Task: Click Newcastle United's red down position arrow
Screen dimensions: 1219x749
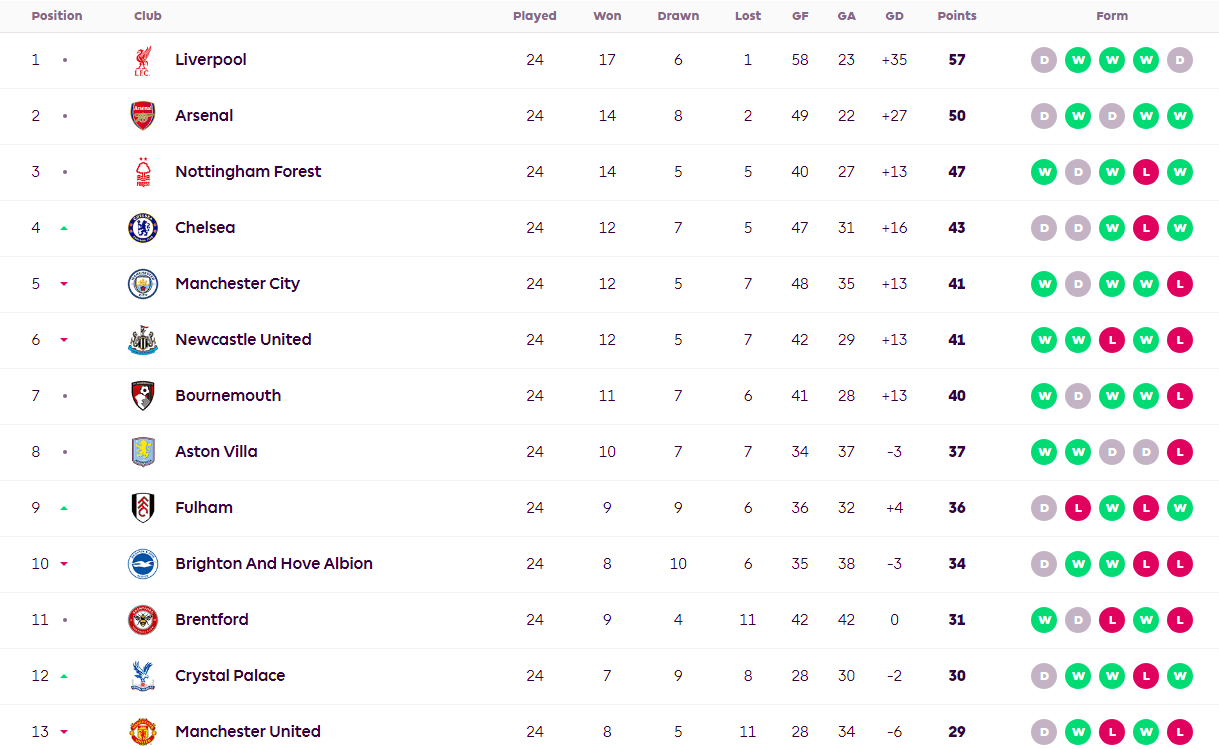Action: [64, 340]
